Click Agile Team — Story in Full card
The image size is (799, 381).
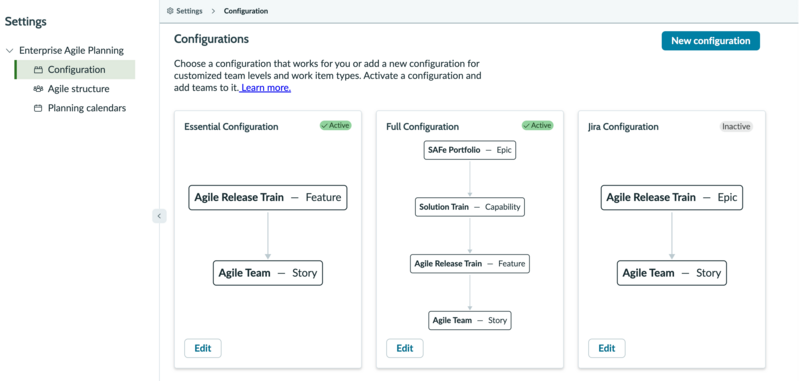(x=470, y=320)
